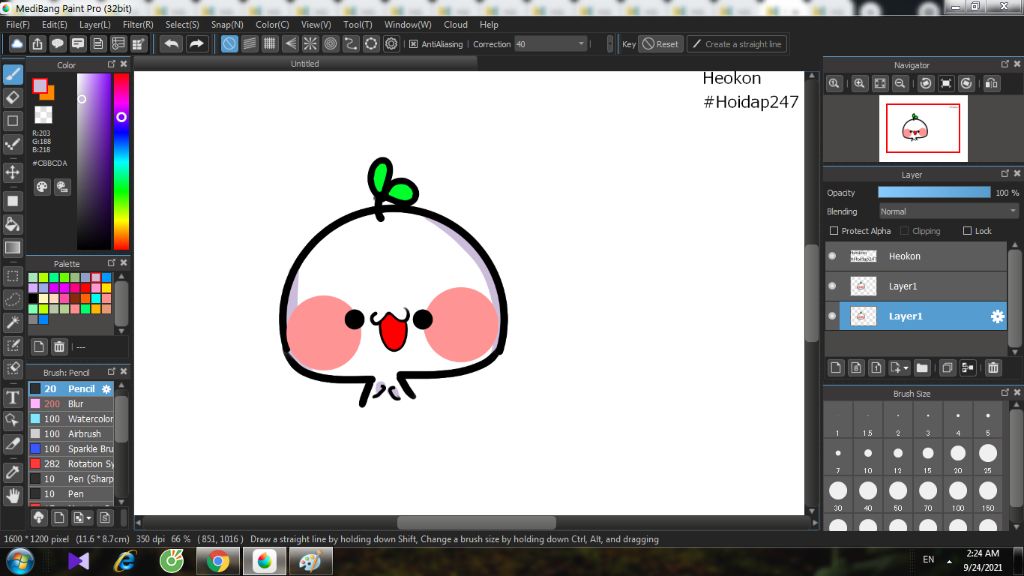Open the Select menu
This screenshot has height=576, width=1024.
point(182,25)
